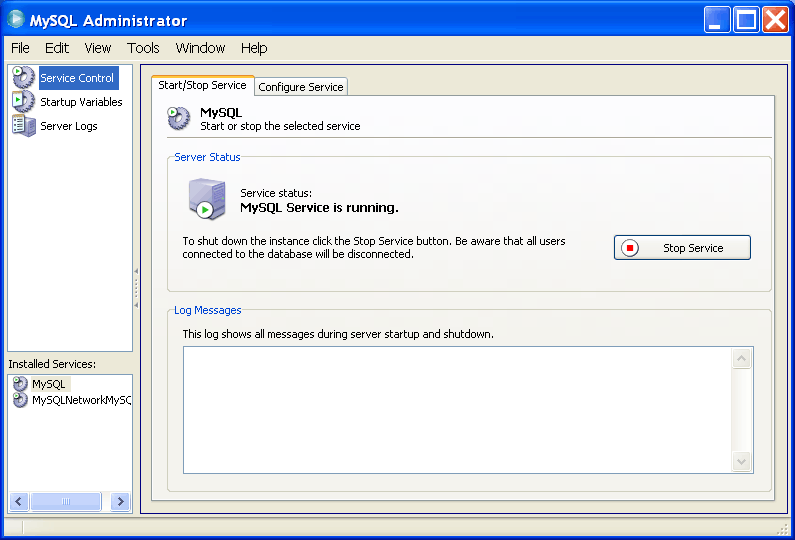Select the MySQL installed service
The width and height of the screenshot is (795, 540).
[49, 384]
